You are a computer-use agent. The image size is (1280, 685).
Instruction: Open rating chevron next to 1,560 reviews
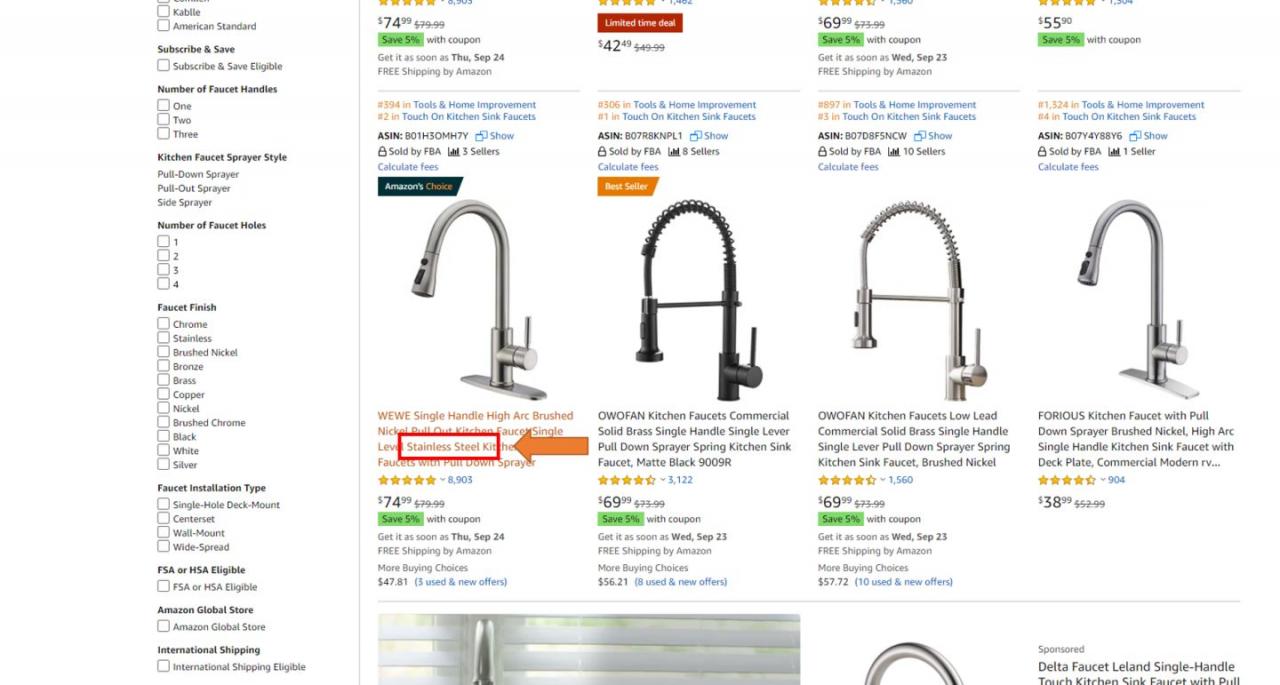tap(883, 480)
